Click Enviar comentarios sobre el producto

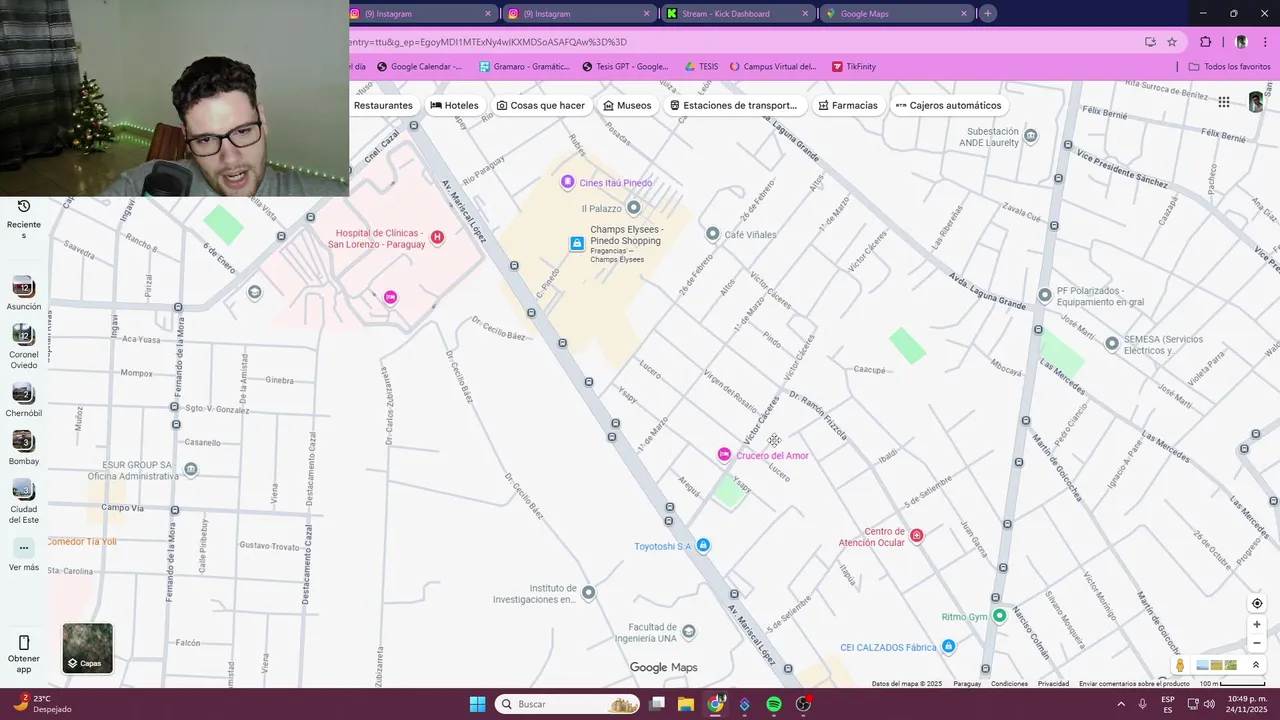(1134, 684)
